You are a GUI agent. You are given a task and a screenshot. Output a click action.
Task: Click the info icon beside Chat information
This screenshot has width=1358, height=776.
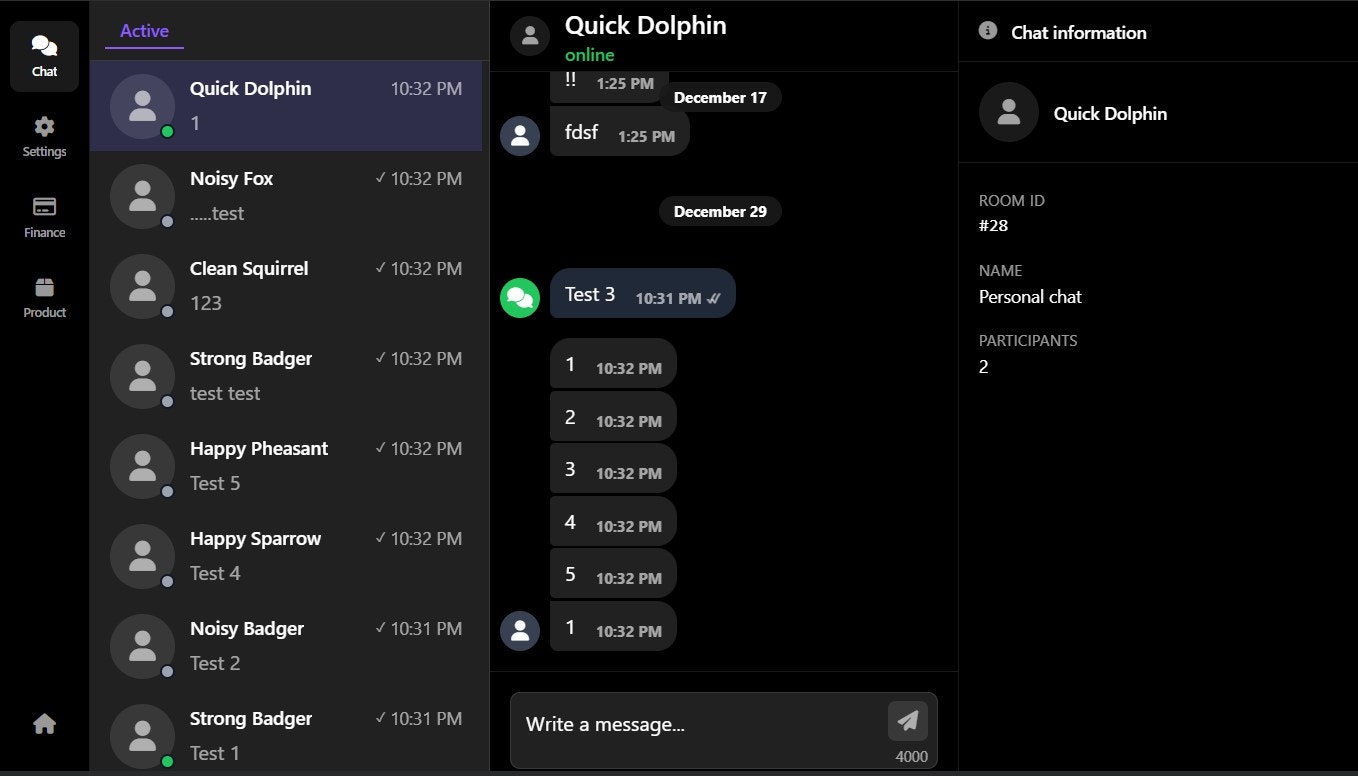click(988, 30)
